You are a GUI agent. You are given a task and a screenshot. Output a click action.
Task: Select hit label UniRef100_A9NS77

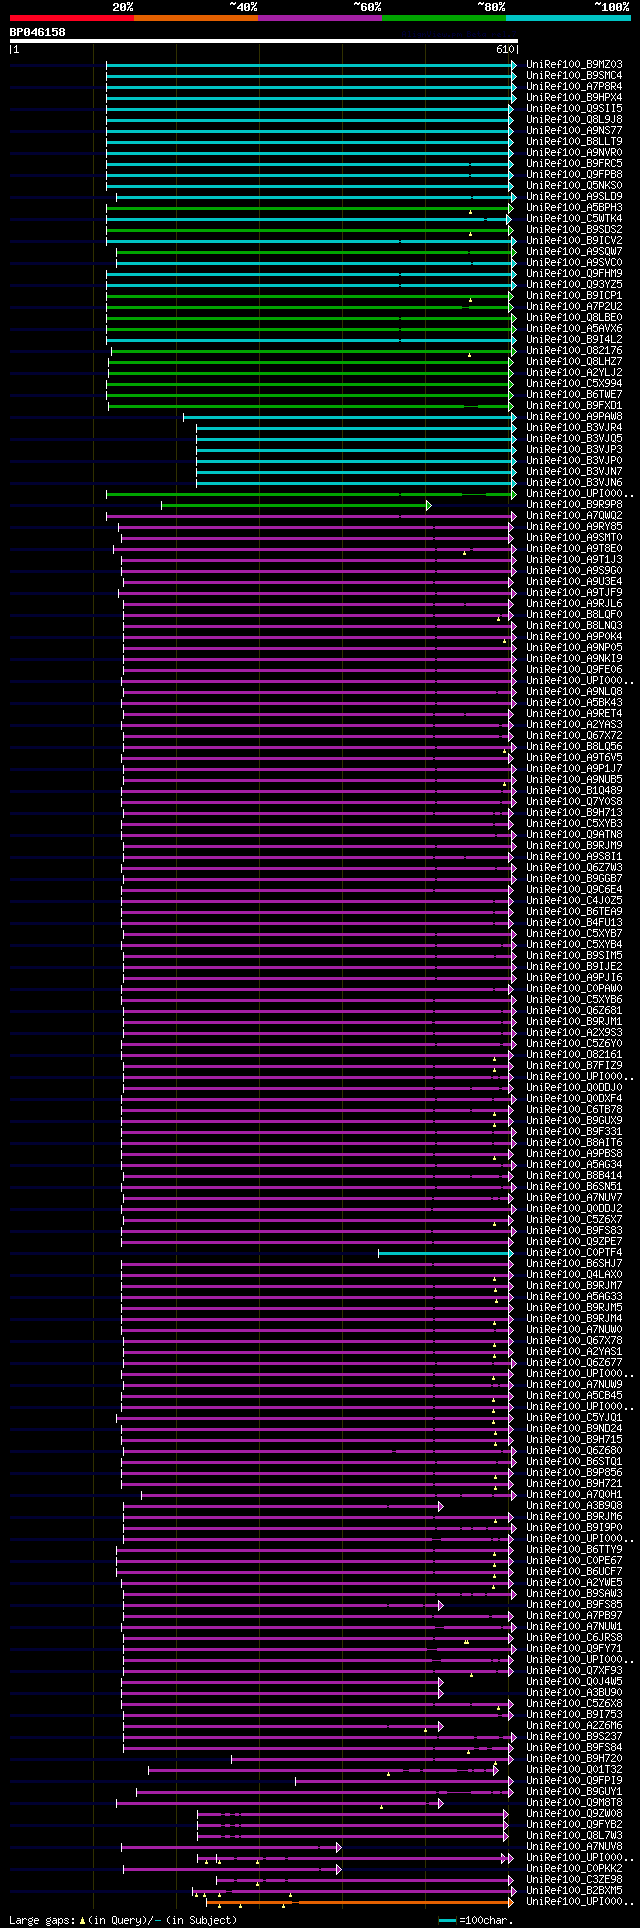tap(576, 130)
